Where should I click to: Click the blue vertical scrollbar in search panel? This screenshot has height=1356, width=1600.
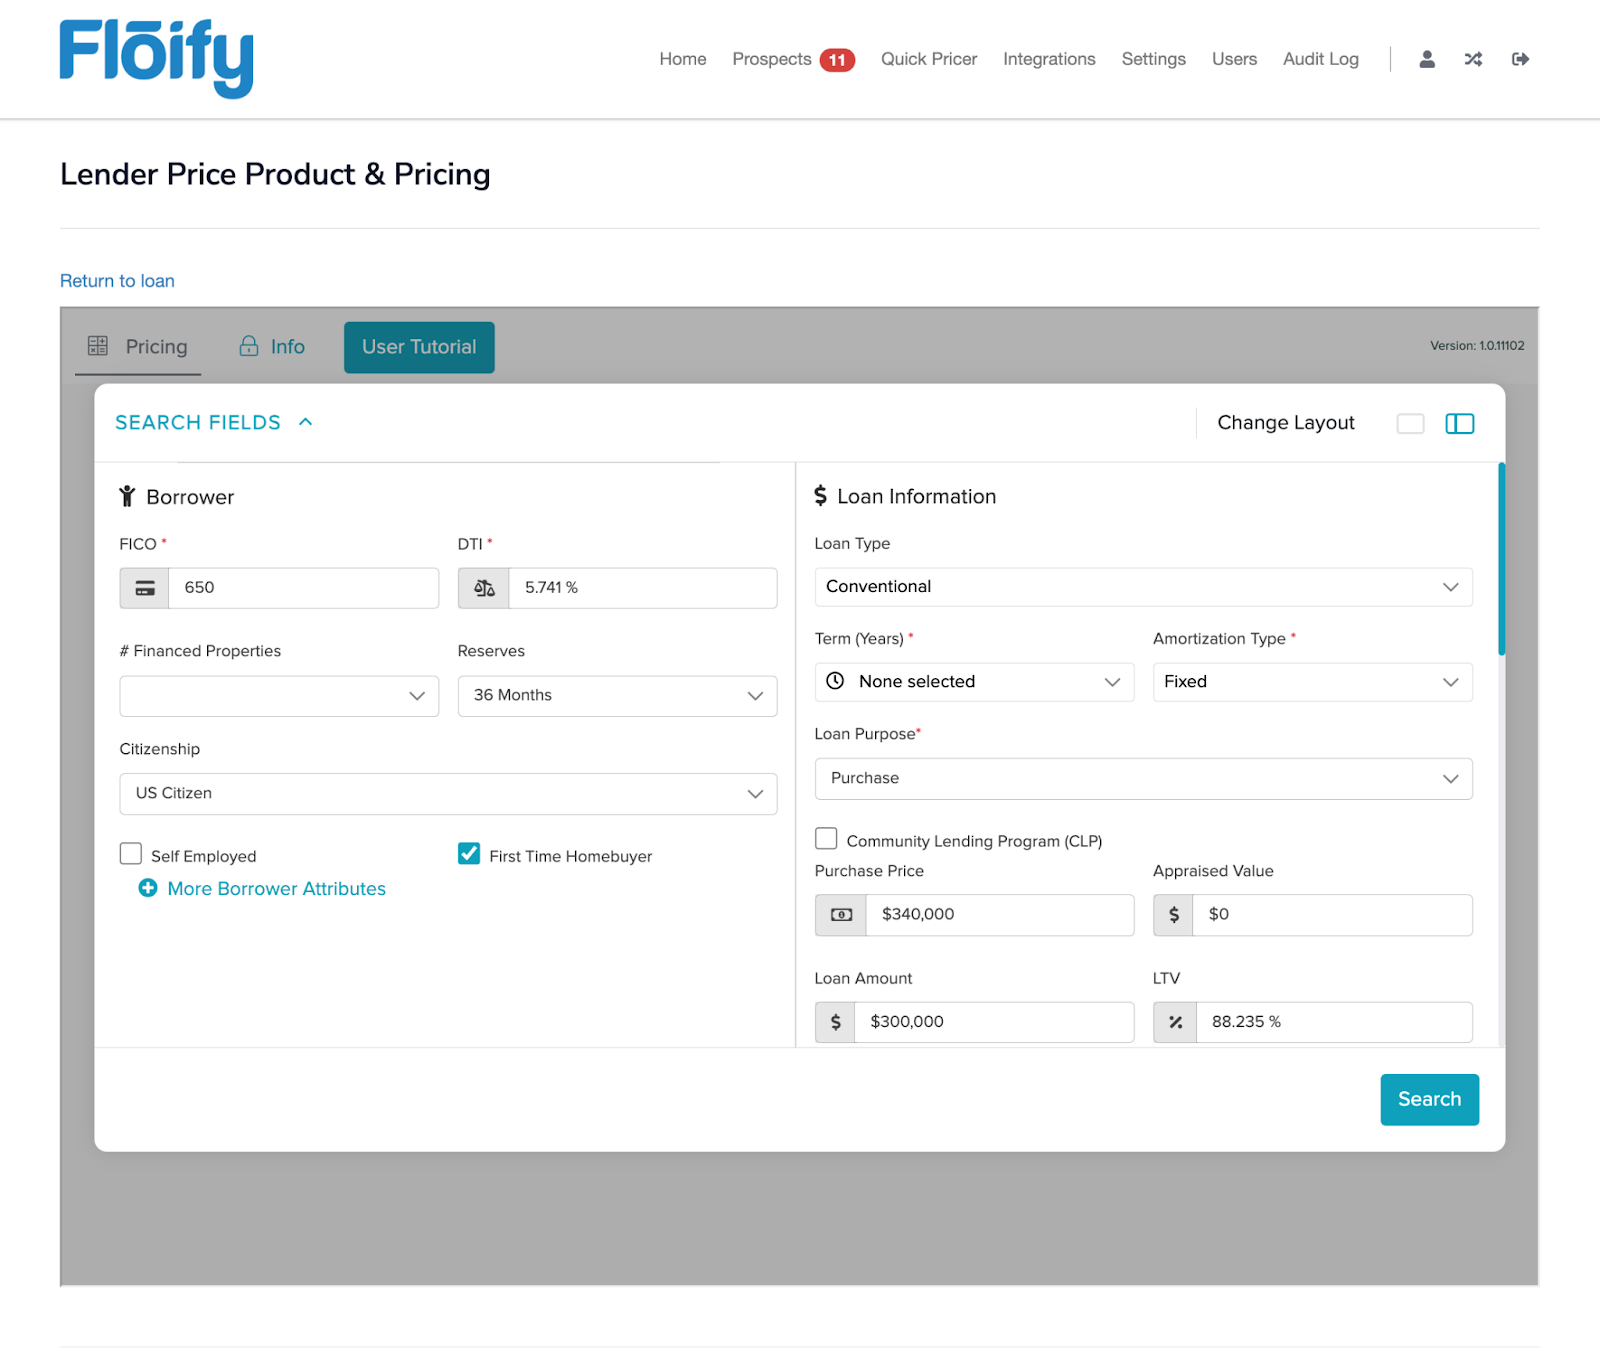tap(1501, 558)
